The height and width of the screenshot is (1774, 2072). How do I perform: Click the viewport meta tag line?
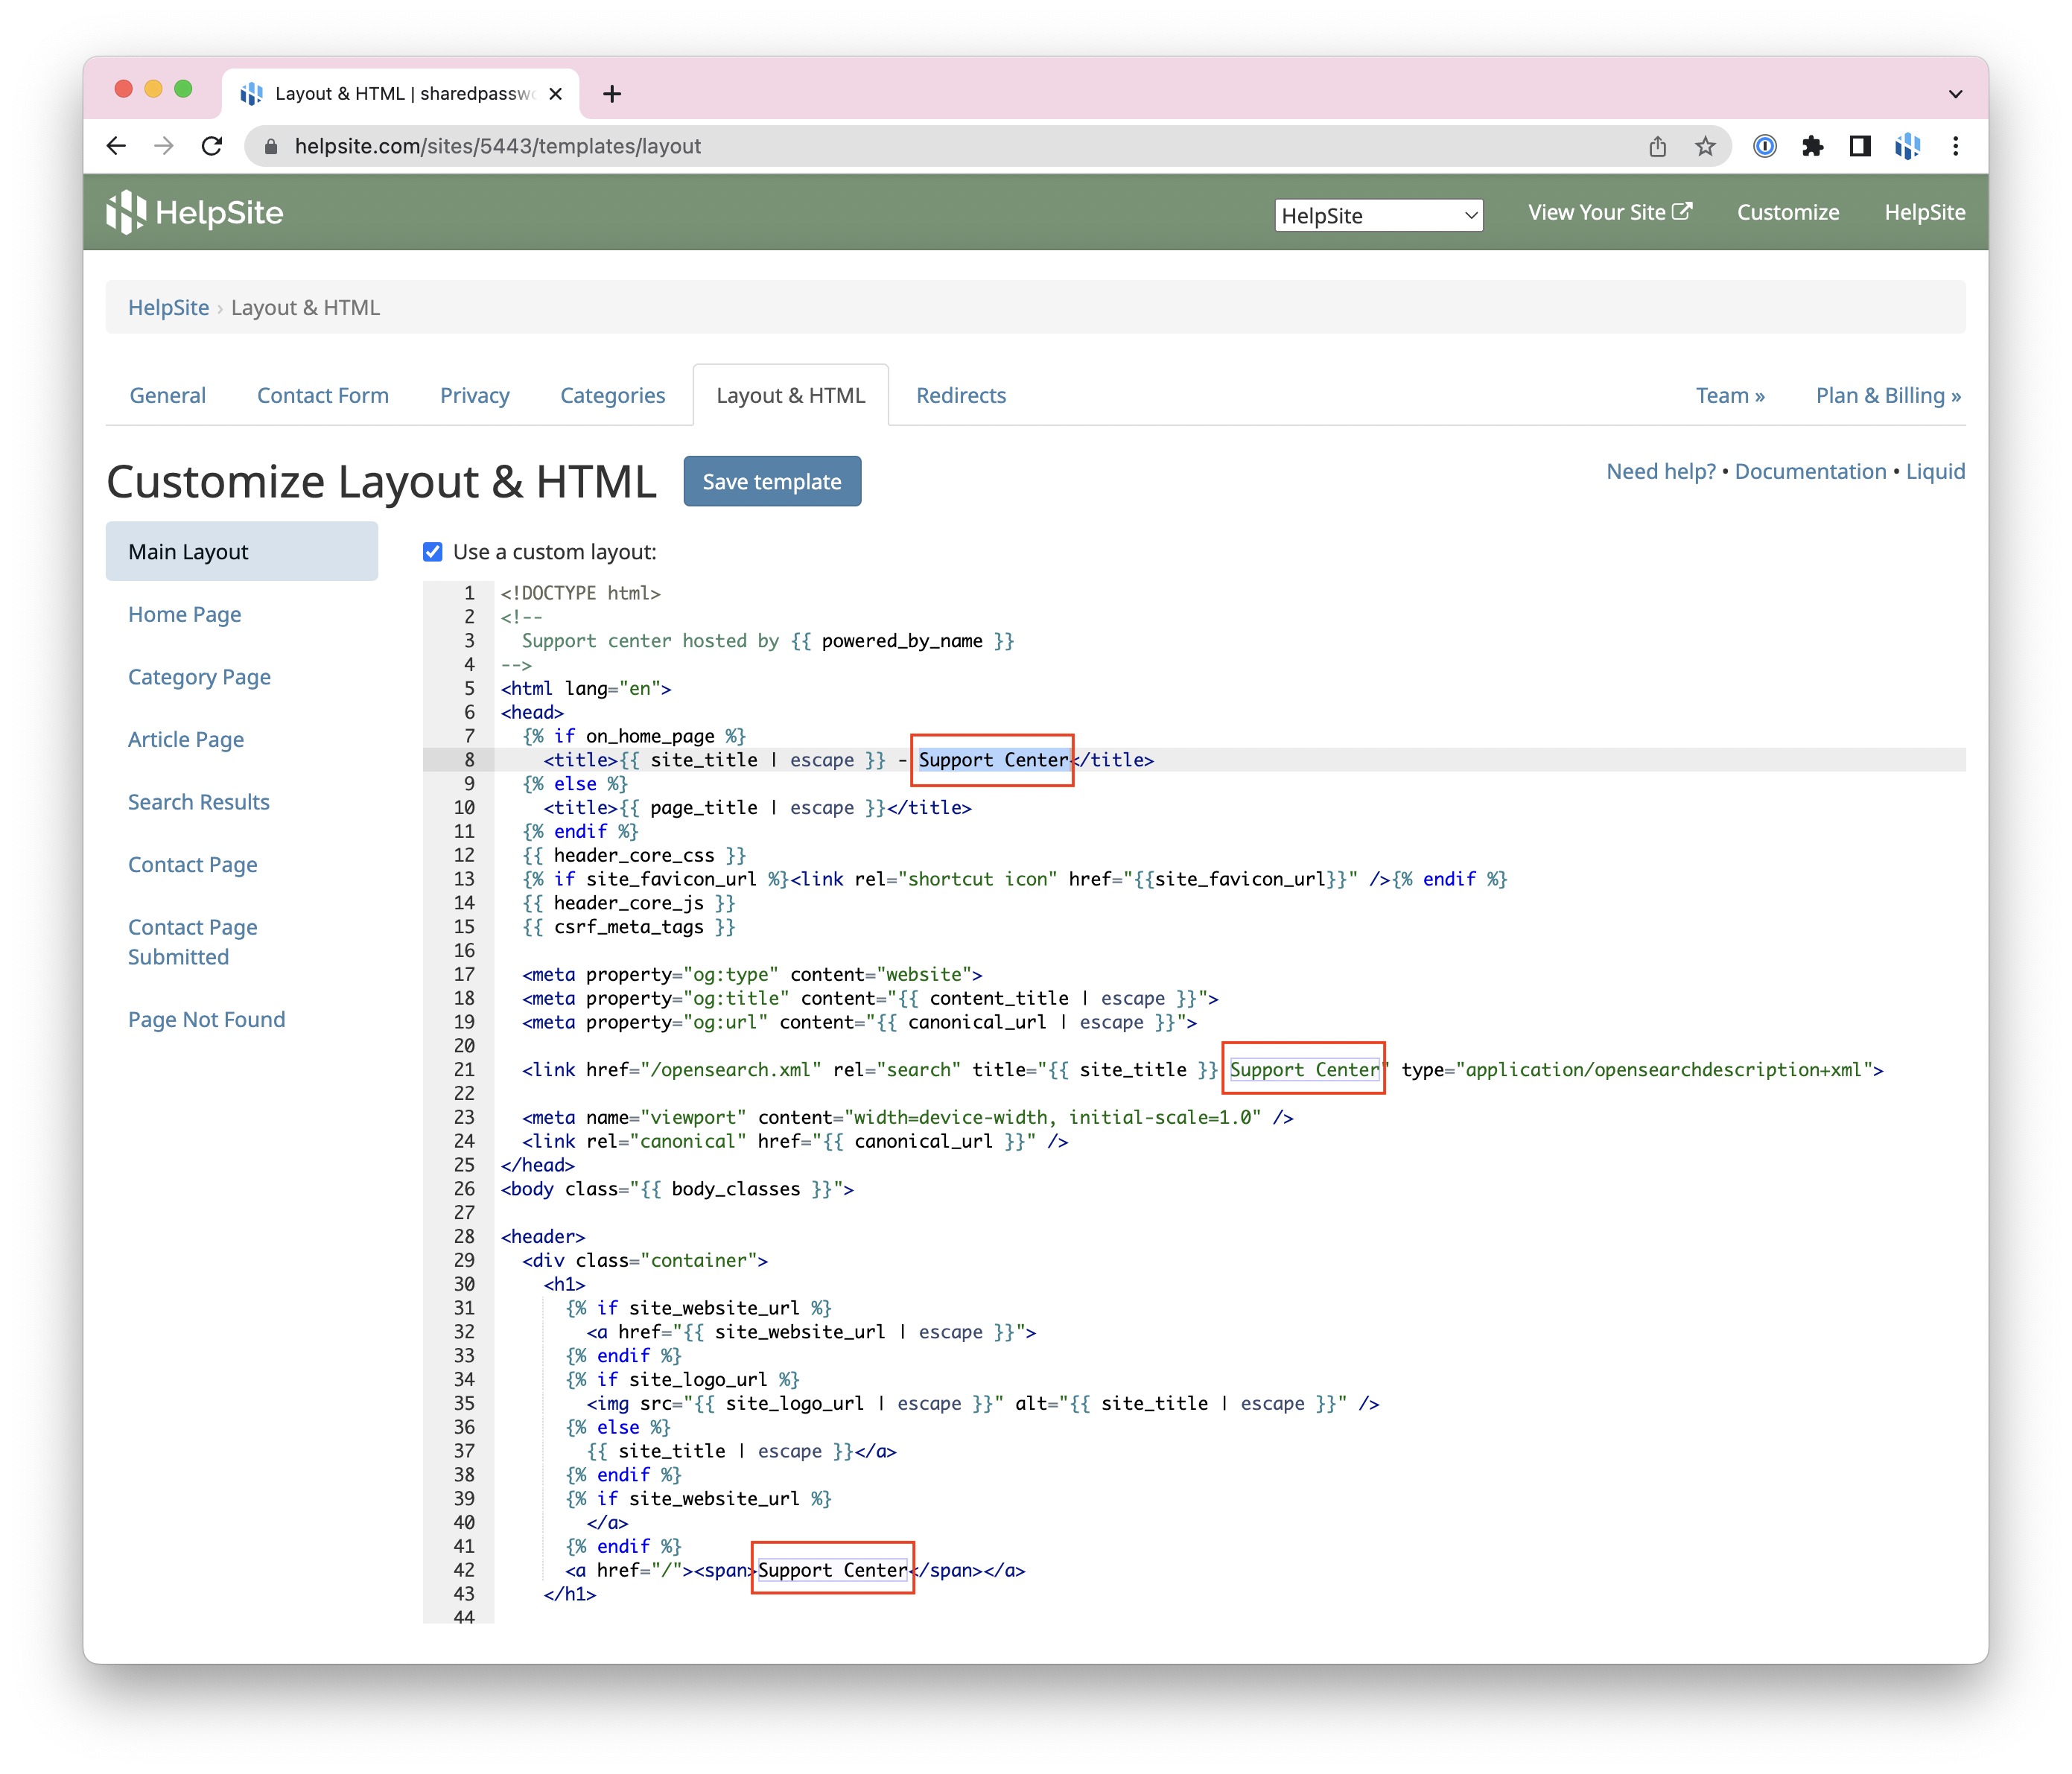click(908, 1117)
